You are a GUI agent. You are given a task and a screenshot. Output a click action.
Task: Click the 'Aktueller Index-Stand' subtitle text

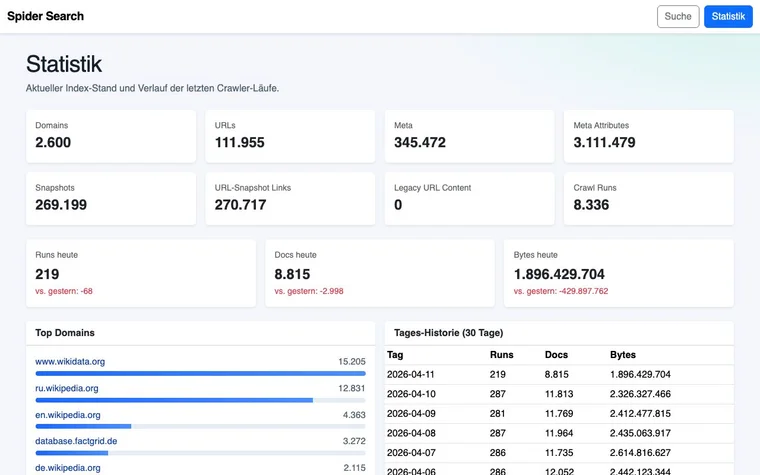click(152, 88)
